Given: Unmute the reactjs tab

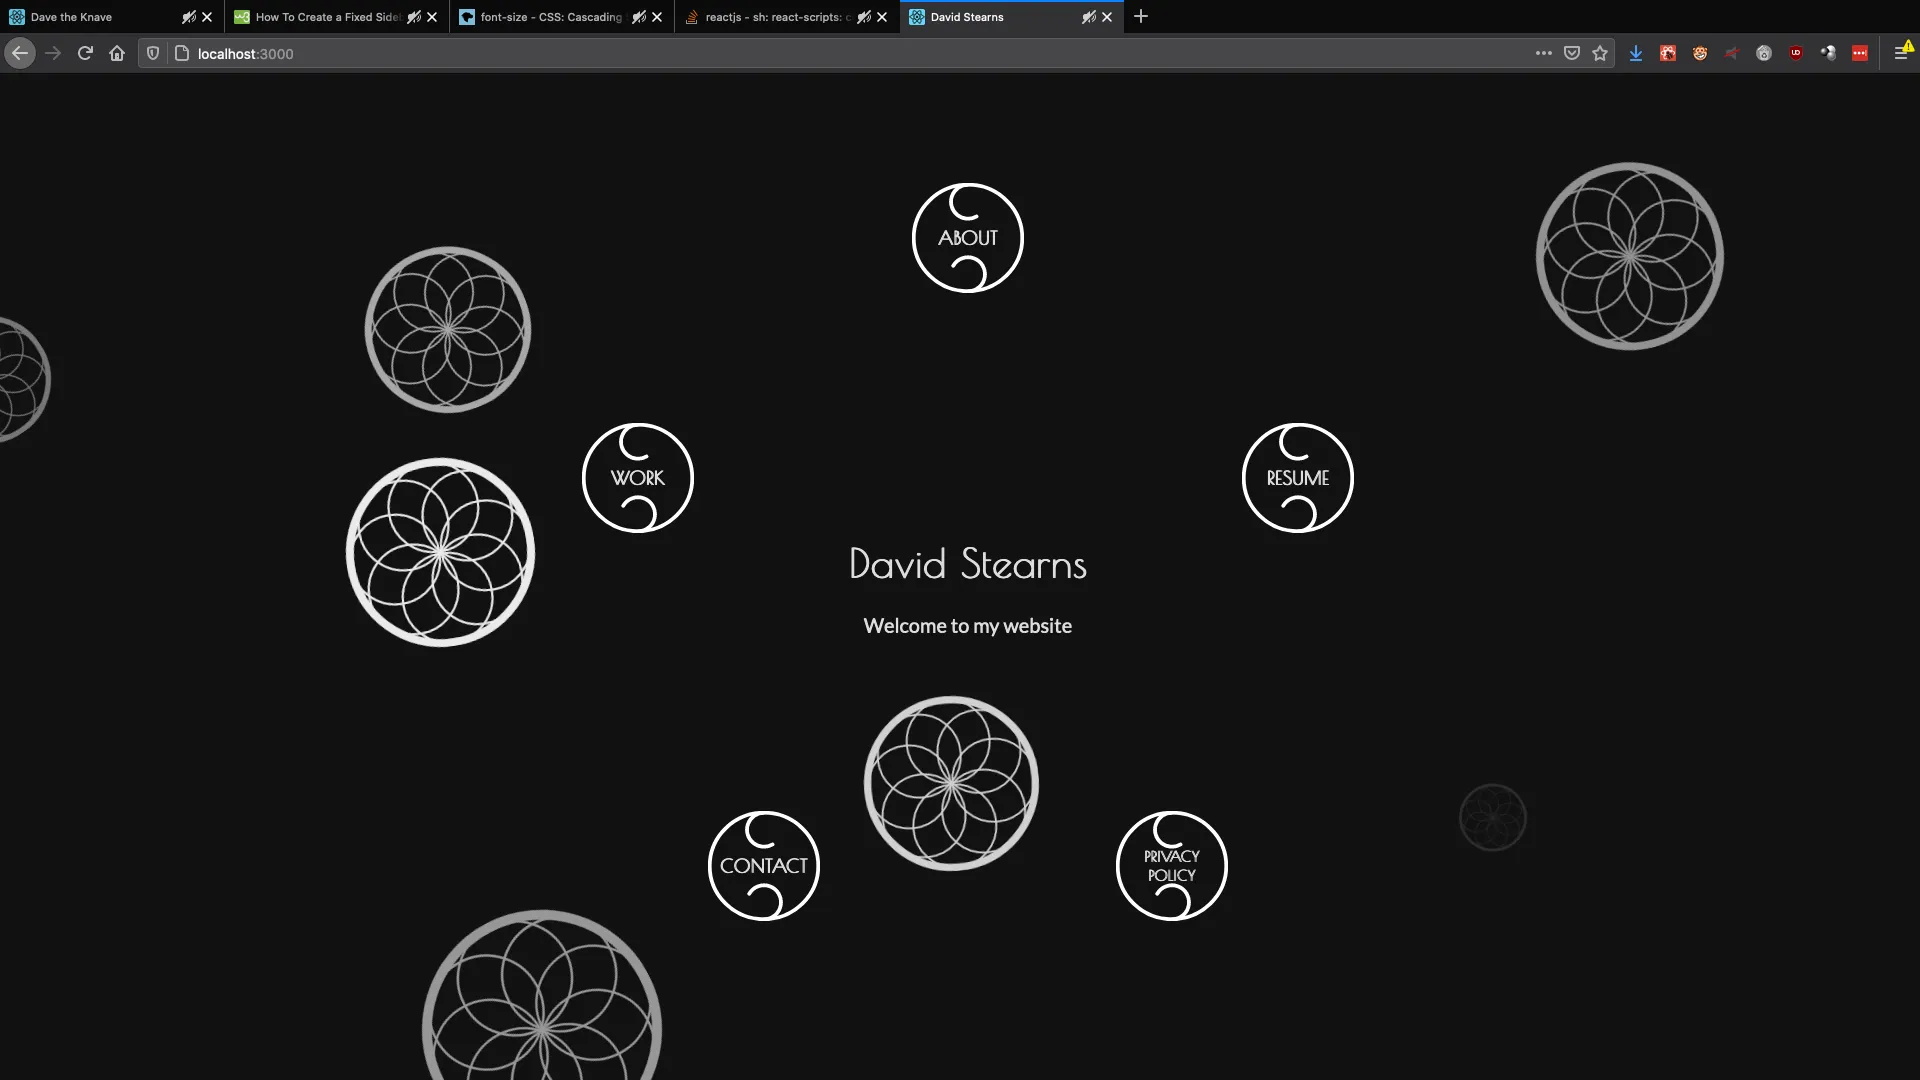Looking at the screenshot, I should click(x=863, y=17).
